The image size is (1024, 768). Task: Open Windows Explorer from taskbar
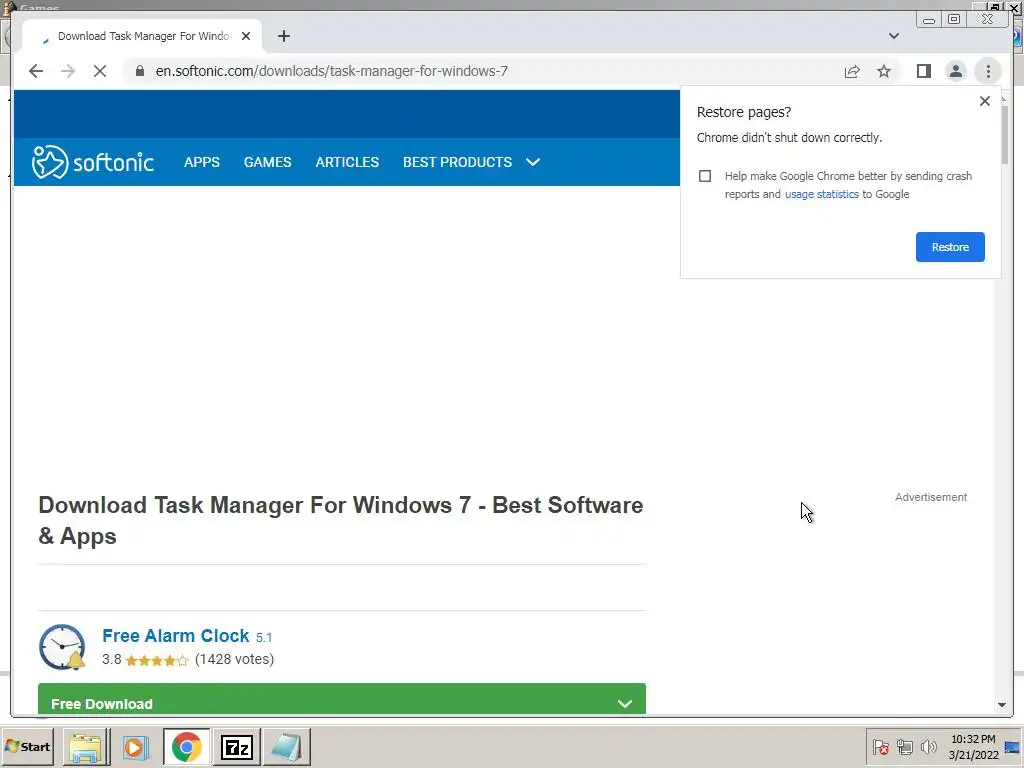pos(86,747)
